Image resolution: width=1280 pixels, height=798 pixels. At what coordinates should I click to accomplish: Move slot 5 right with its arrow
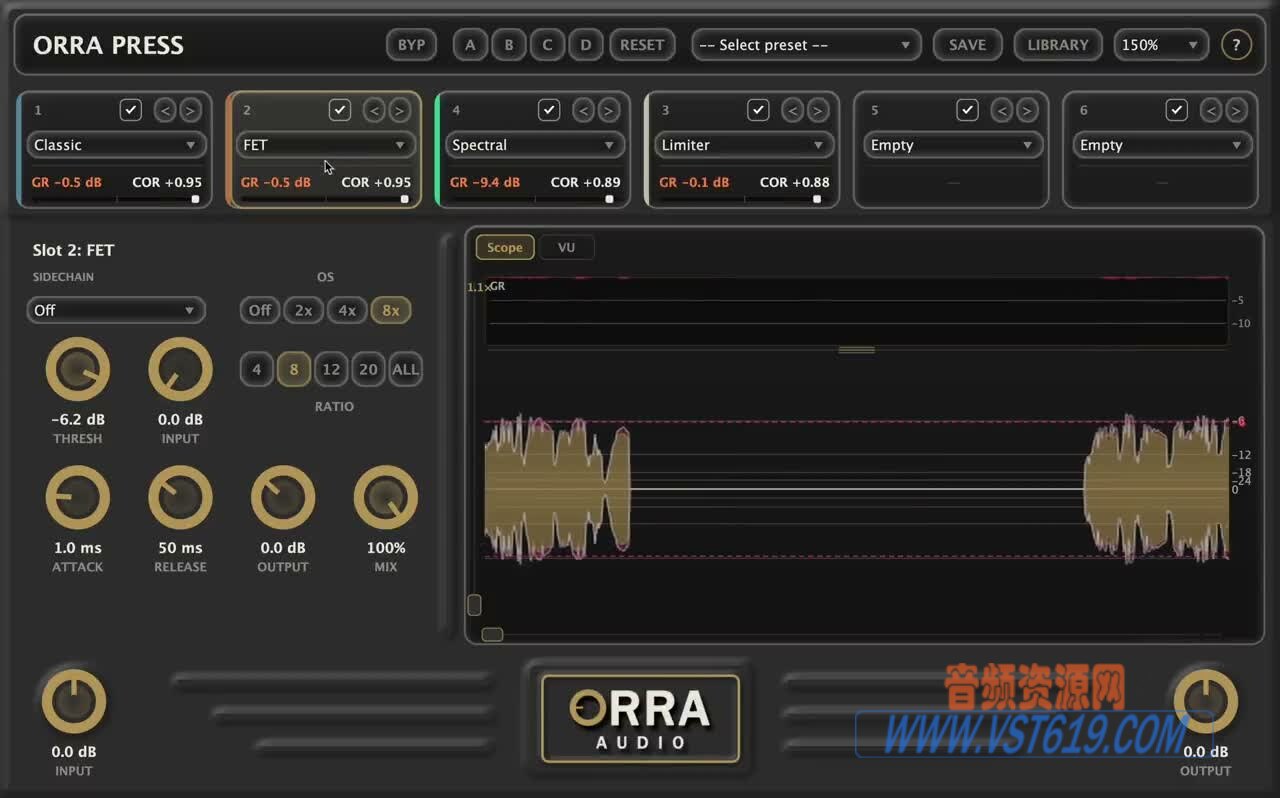coord(1026,110)
